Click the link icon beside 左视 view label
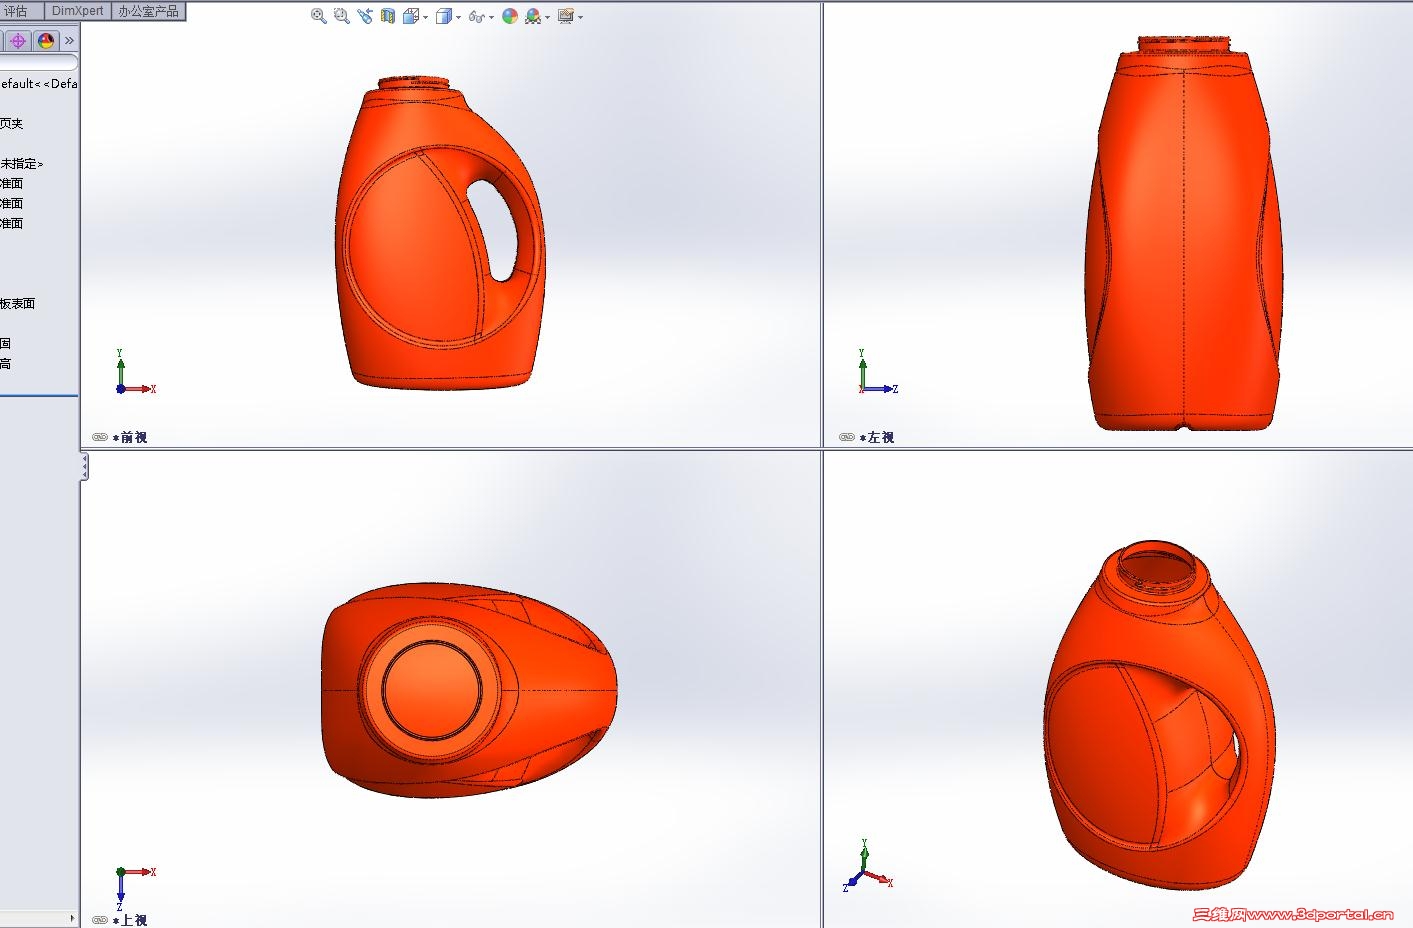The height and width of the screenshot is (928, 1413). tap(847, 437)
